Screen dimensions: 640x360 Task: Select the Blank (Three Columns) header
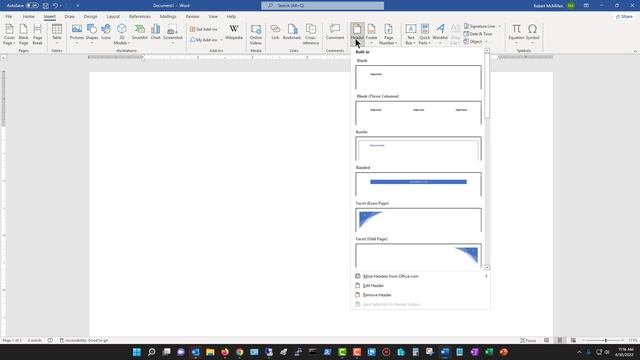418,113
